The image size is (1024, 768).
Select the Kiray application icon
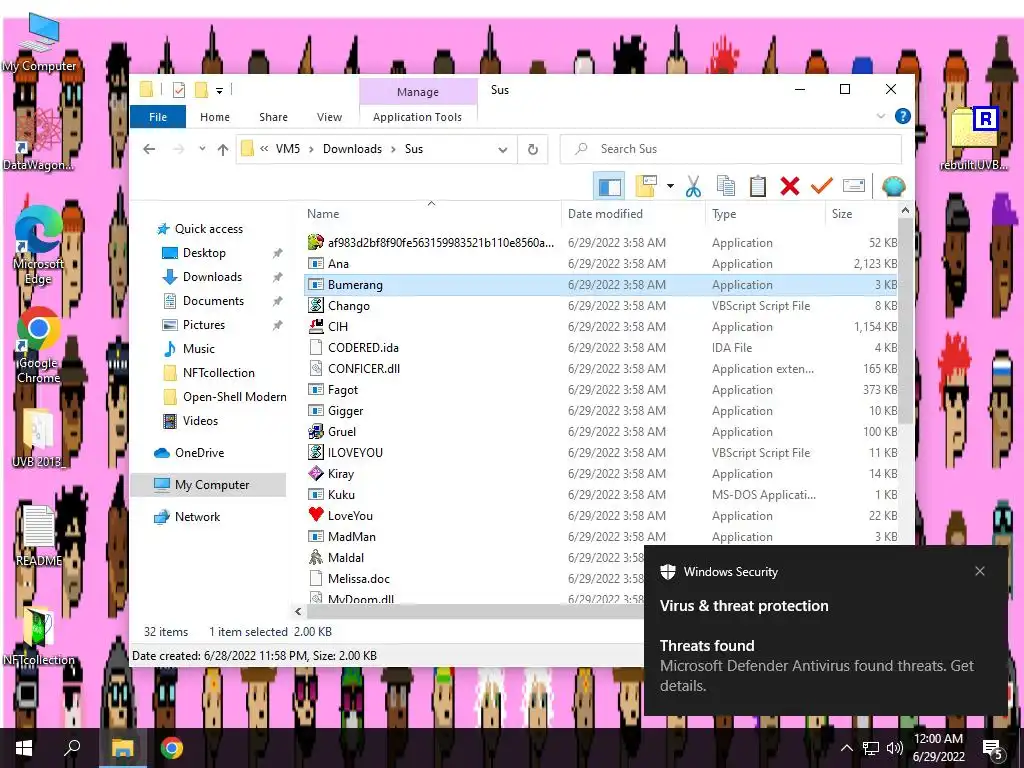[316, 473]
